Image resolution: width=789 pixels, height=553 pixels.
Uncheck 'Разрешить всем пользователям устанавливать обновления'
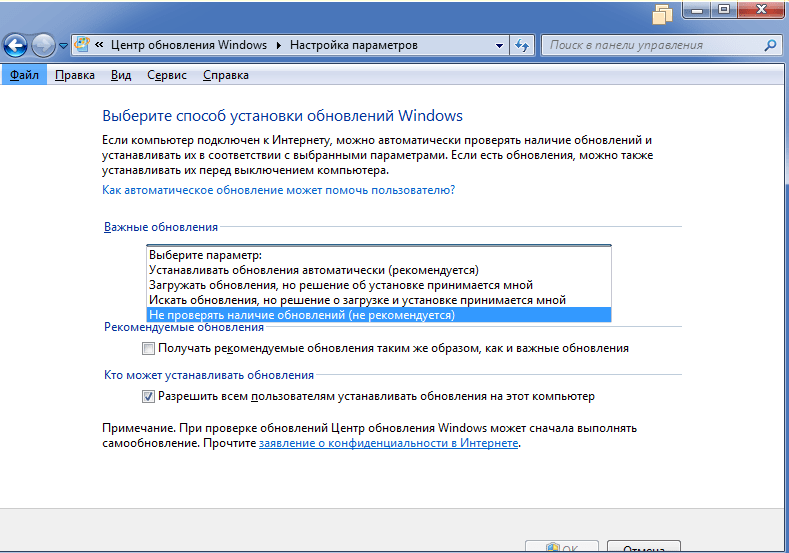pyautogui.click(x=148, y=397)
